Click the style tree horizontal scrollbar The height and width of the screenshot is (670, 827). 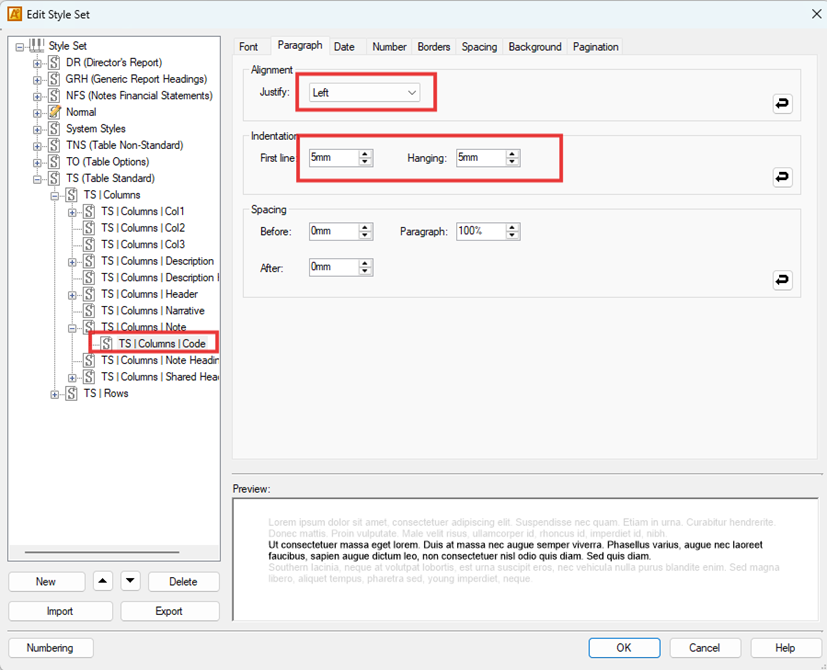[102, 552]
